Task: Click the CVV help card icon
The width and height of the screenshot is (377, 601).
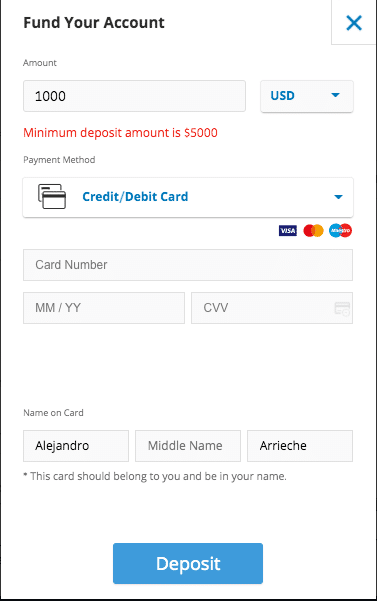Action: [x=342, y=308]
